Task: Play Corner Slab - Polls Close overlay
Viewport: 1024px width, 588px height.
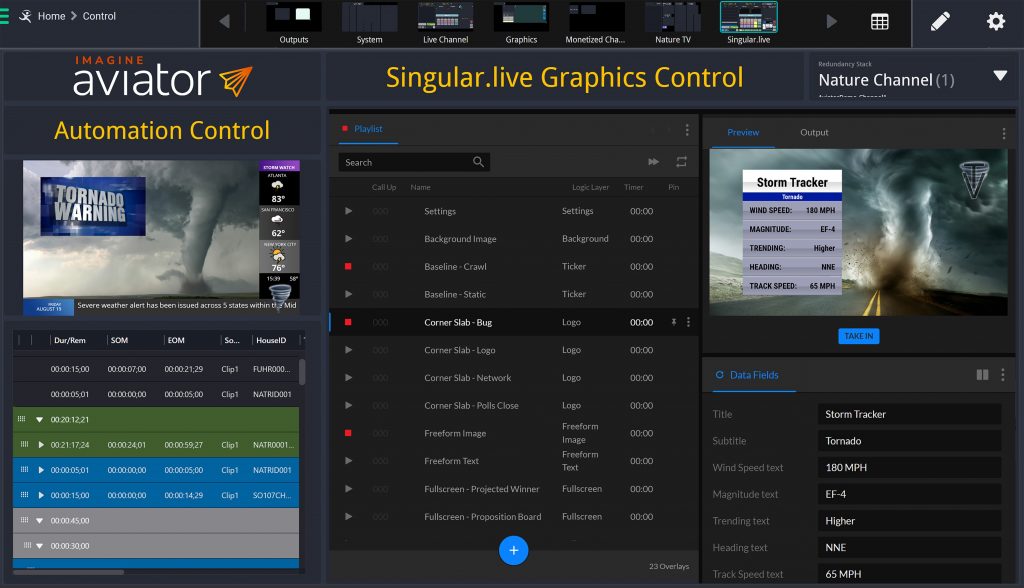Action: click(x=348, y=405)
